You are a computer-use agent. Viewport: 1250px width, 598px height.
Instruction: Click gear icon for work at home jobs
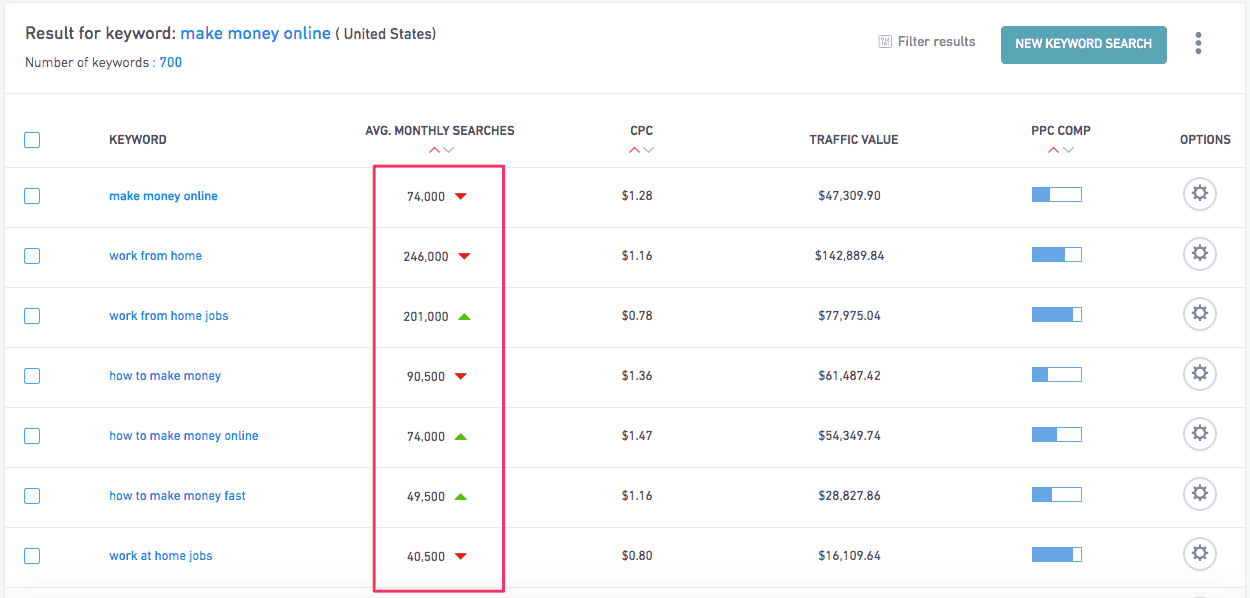(1200, 555)
